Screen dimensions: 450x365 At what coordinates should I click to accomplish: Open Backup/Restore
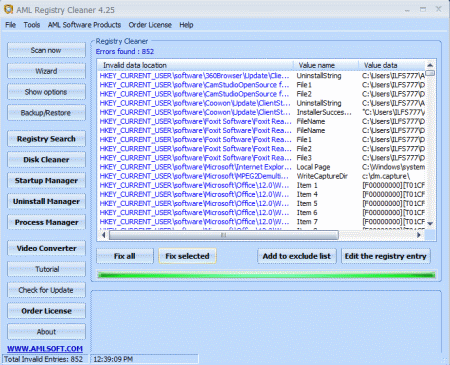46,113
